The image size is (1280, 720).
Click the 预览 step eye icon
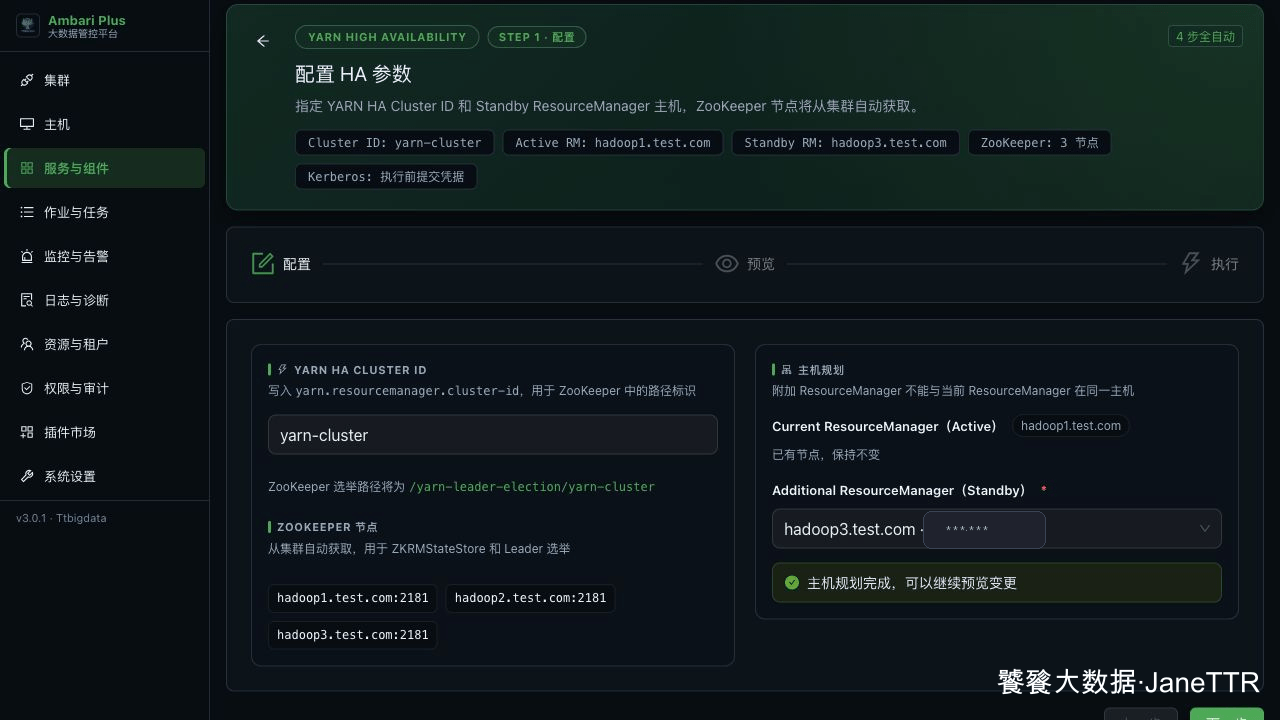pos(727,264)
